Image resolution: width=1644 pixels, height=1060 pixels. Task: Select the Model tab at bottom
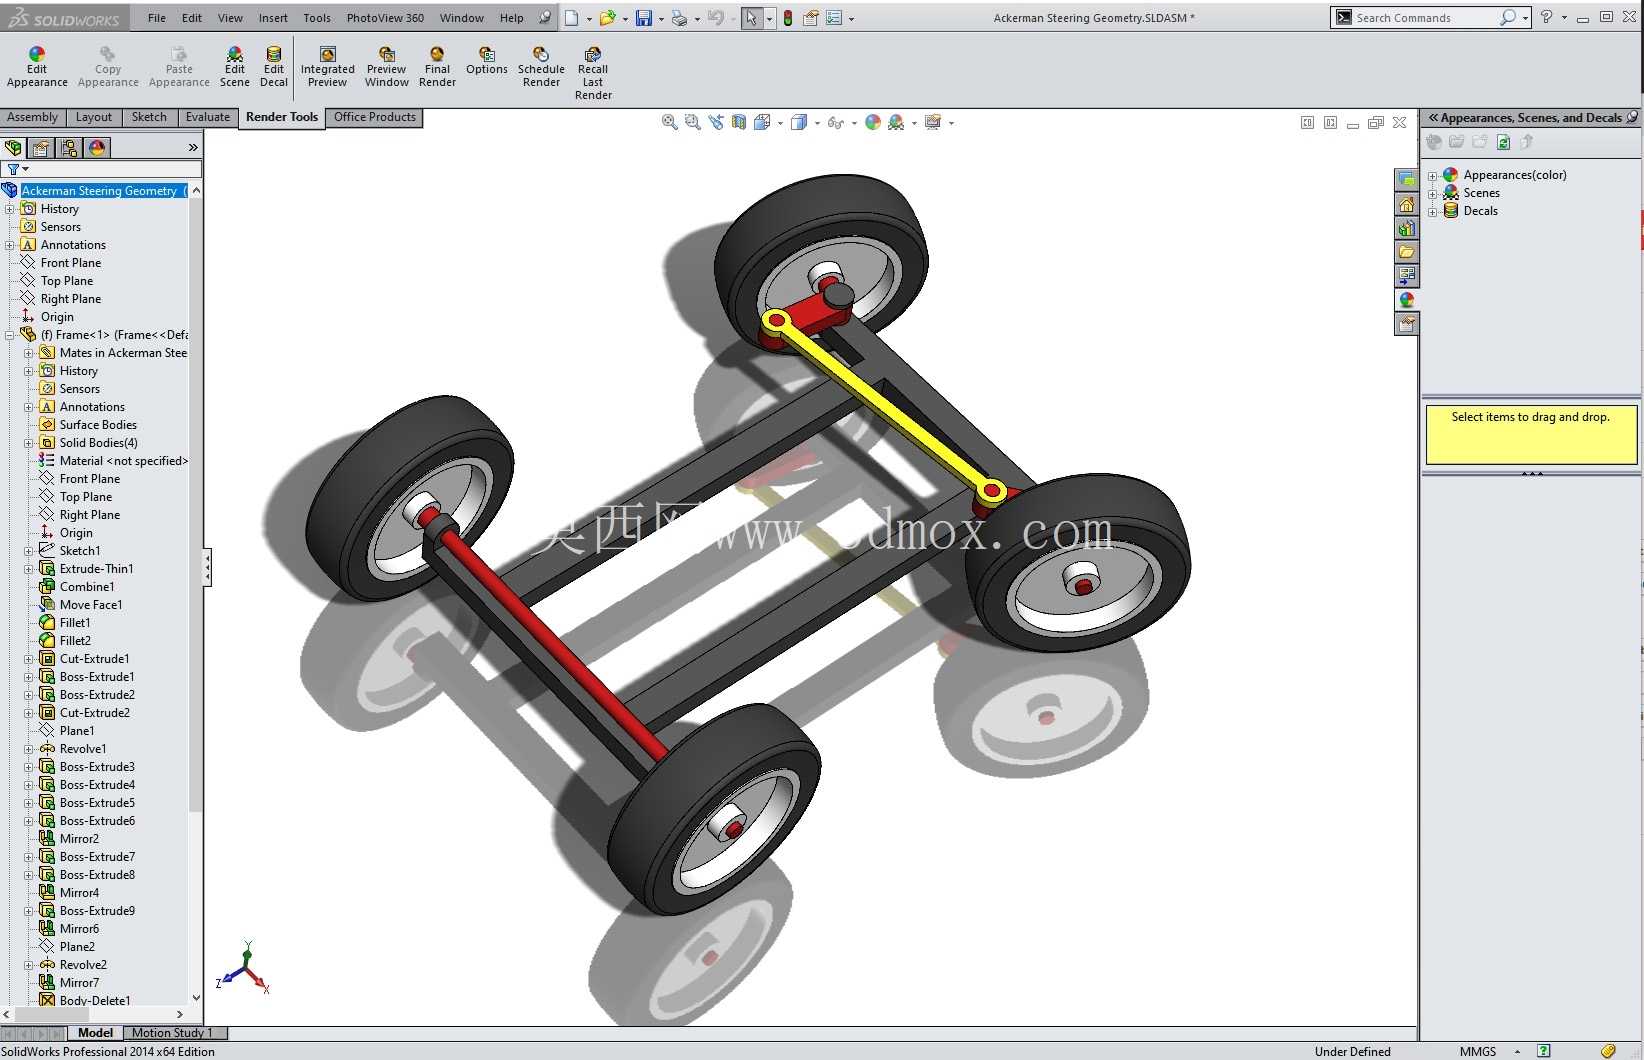(95, 1033)
